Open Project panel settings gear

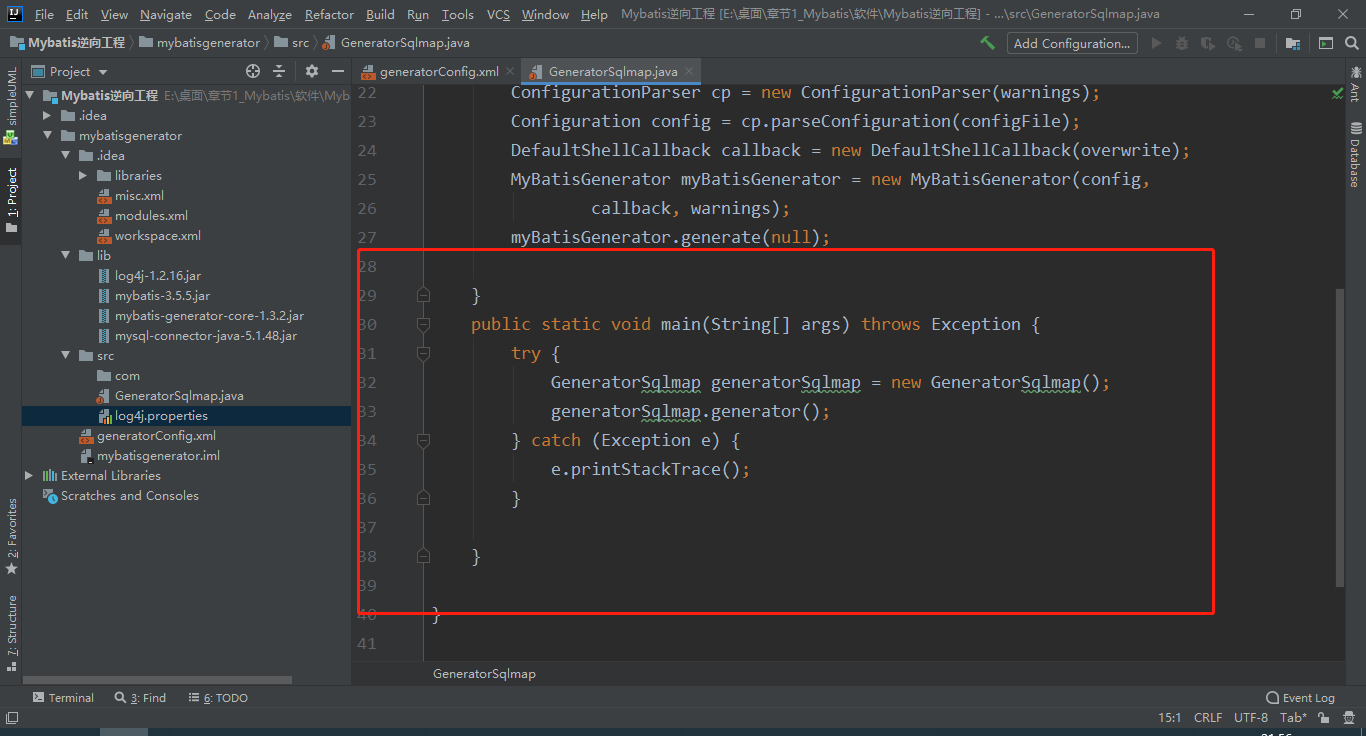click(x=312, y=71)
